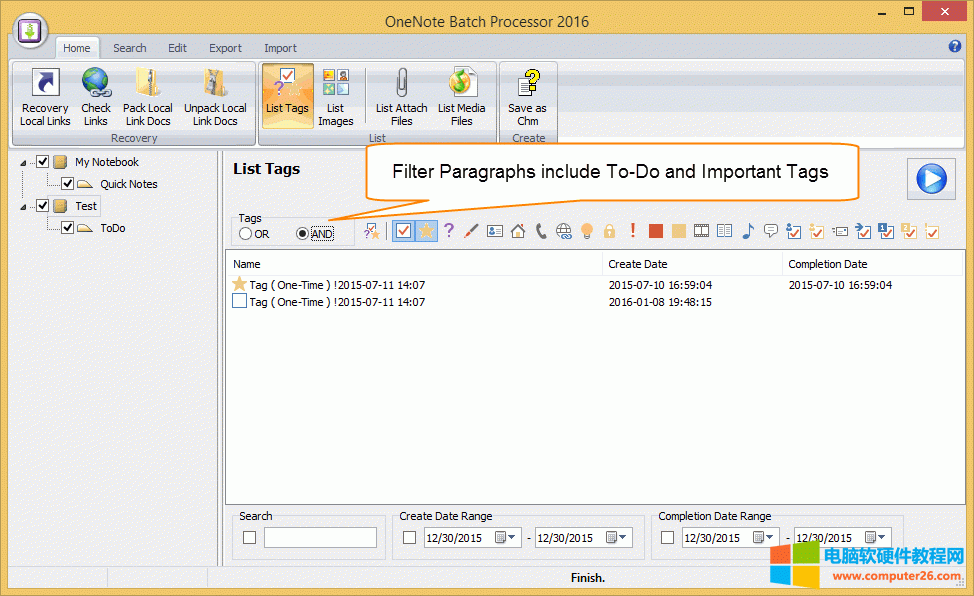
Task: Click the Recovery Local Links icon
Action: (45, 97)
